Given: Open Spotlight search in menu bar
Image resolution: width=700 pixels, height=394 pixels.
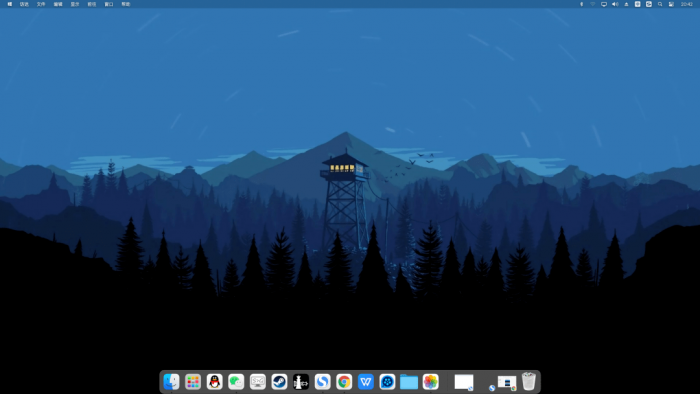Looking at the screenshot, I should pyautogui.click(x=660, y=4).
